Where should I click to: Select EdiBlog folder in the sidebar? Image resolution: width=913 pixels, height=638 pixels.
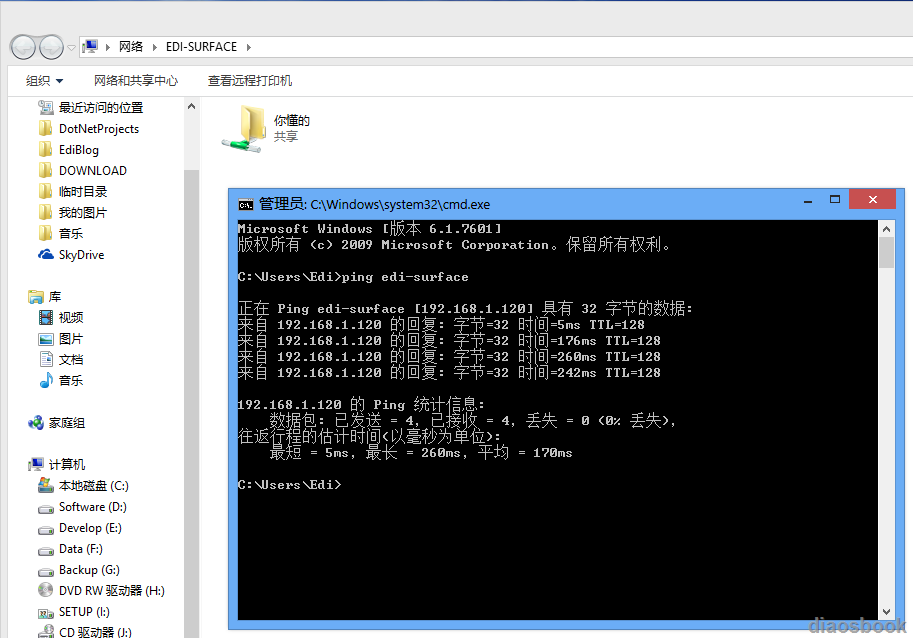tap(79, 150)
